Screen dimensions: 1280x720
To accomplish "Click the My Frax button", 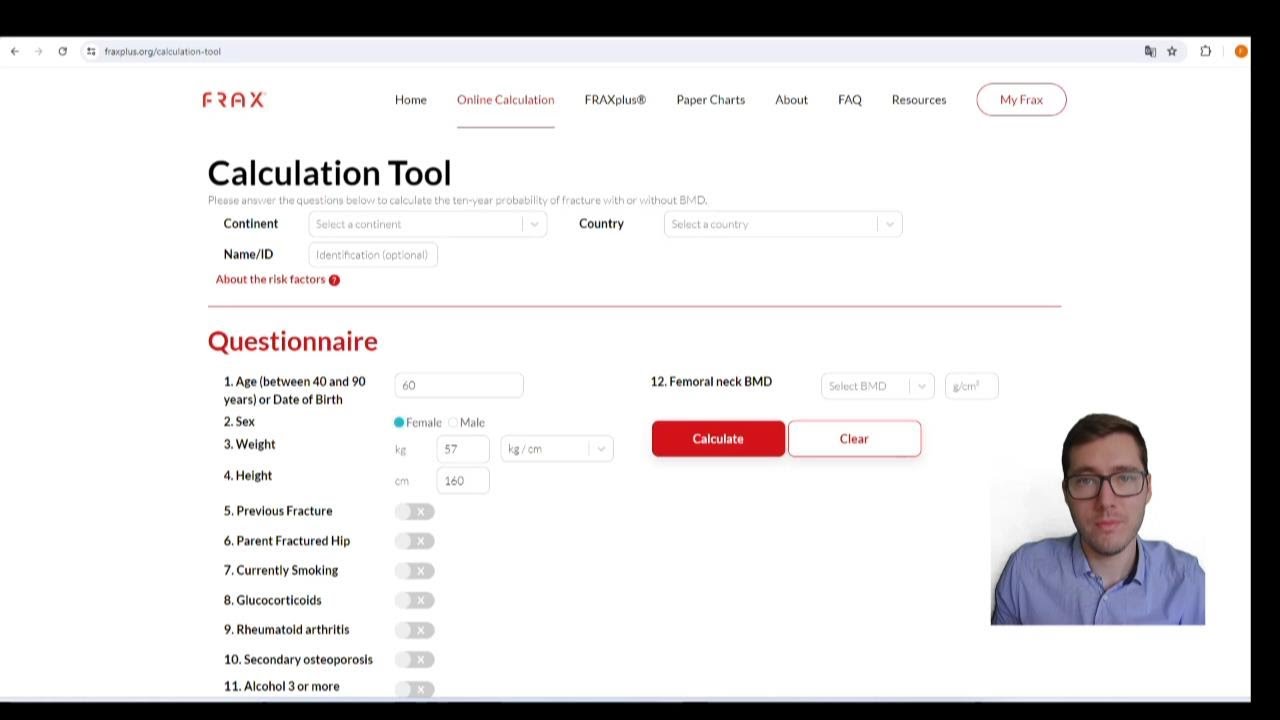I will (1021, 100).
